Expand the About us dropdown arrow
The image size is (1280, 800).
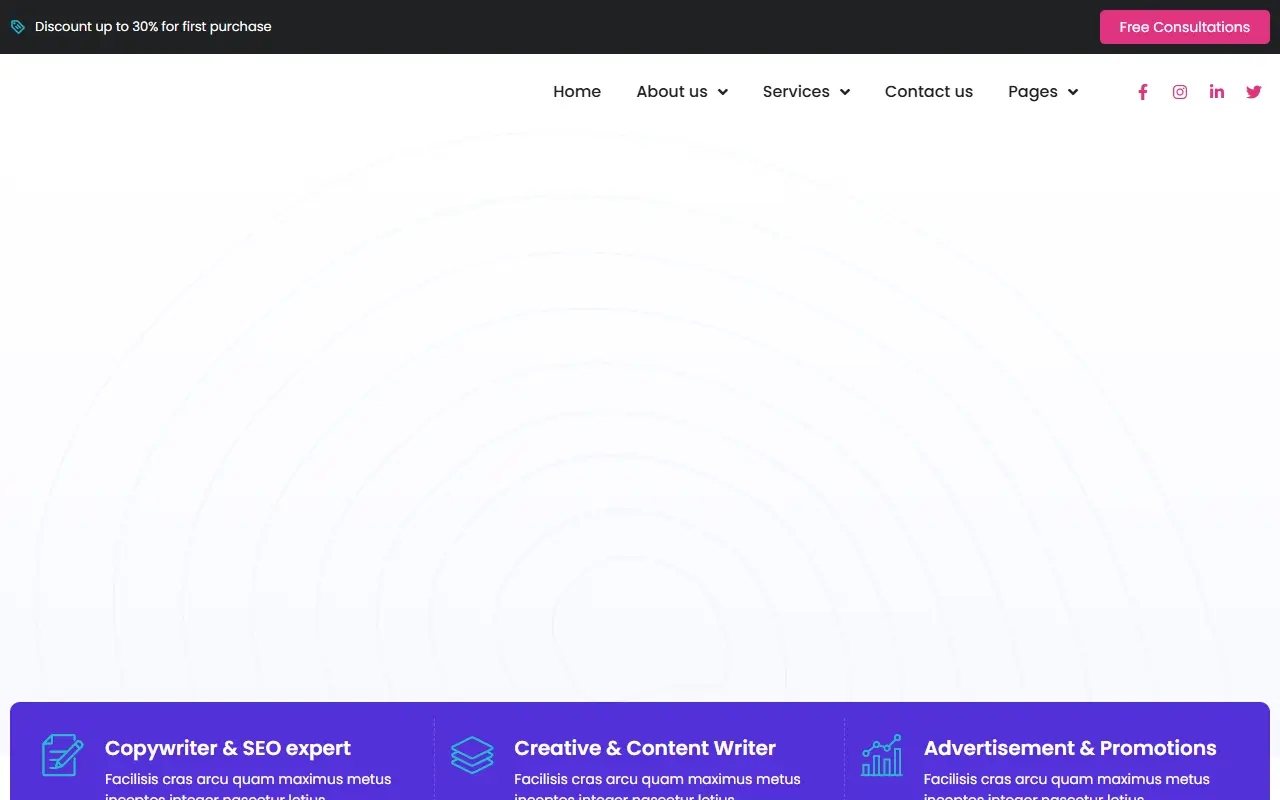723,92
